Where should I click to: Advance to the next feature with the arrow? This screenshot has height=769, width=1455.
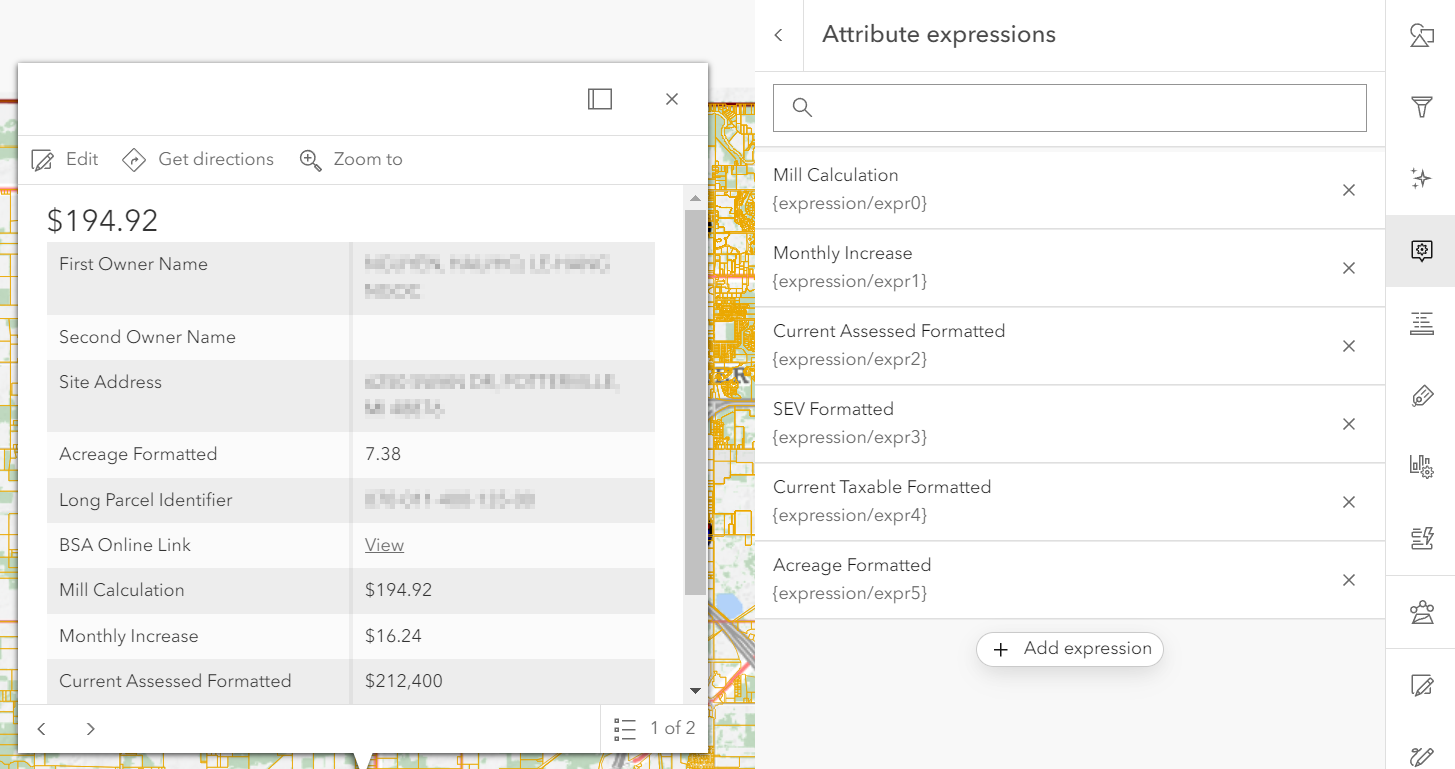(x=89, y=728)
